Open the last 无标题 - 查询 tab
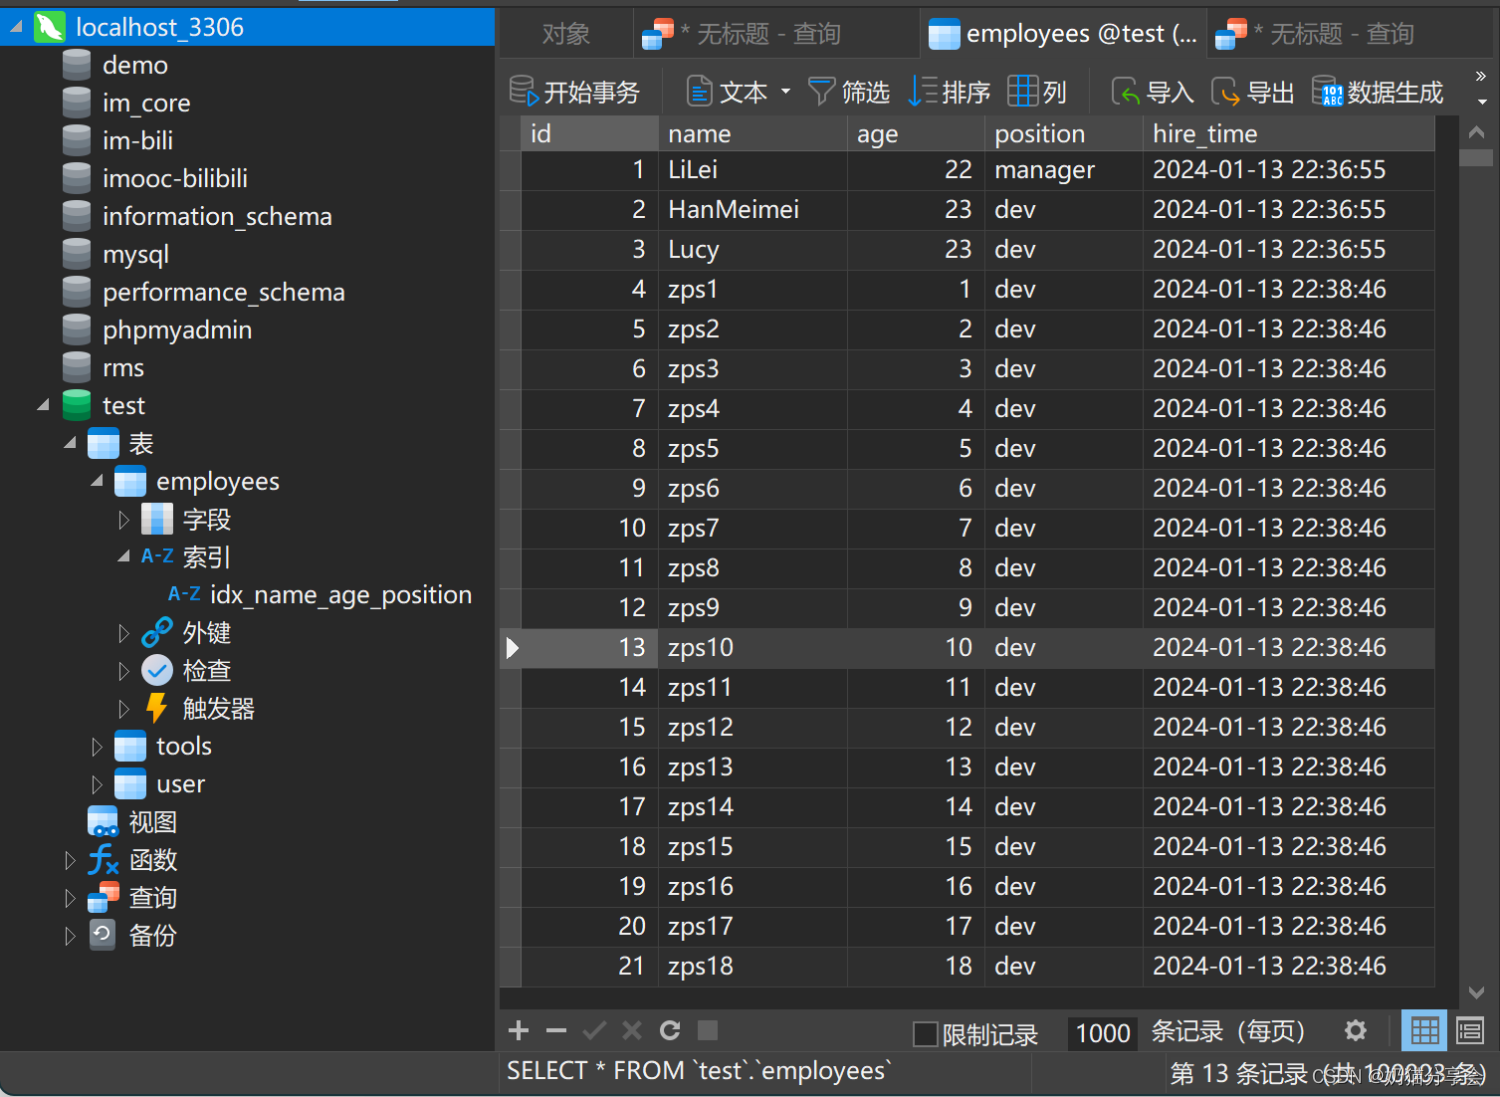Viewport: 1500px width, 1097px height. click(1350, 34)
